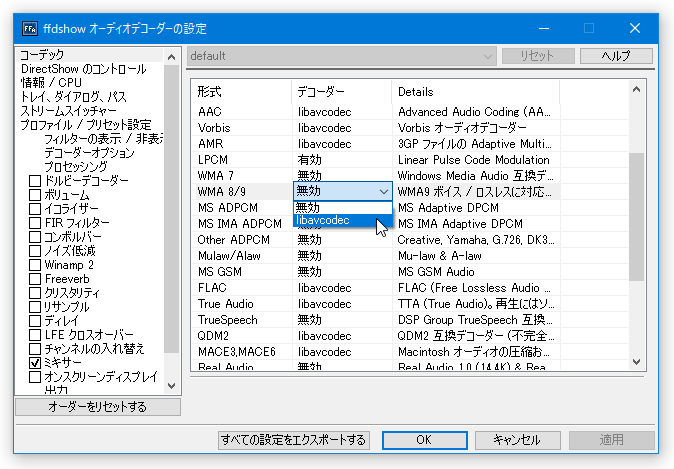Click the codec list scrollbar thumb
The image size is (674, 469).
point(637,217)
